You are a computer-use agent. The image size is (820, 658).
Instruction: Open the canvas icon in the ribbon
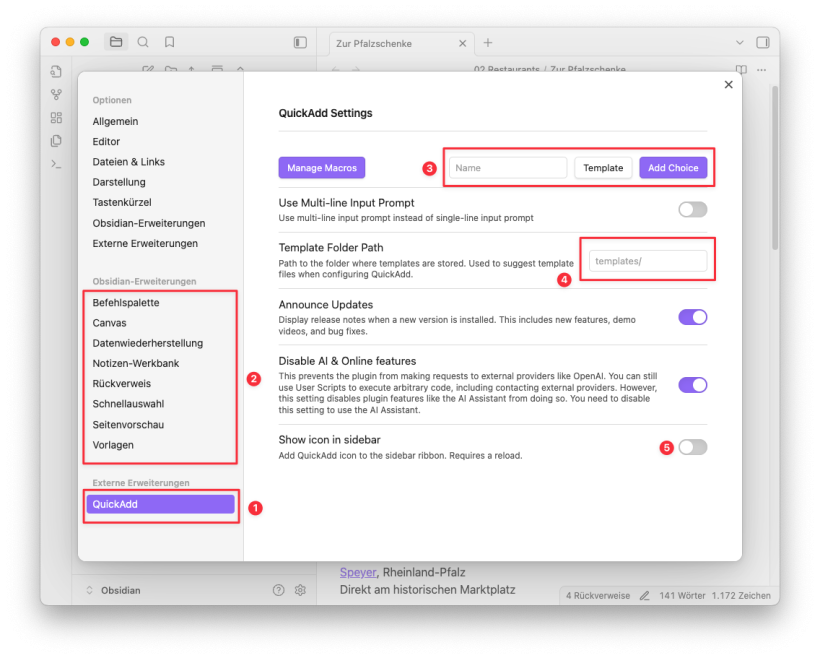pyautogui.click(x=56, y=118)
